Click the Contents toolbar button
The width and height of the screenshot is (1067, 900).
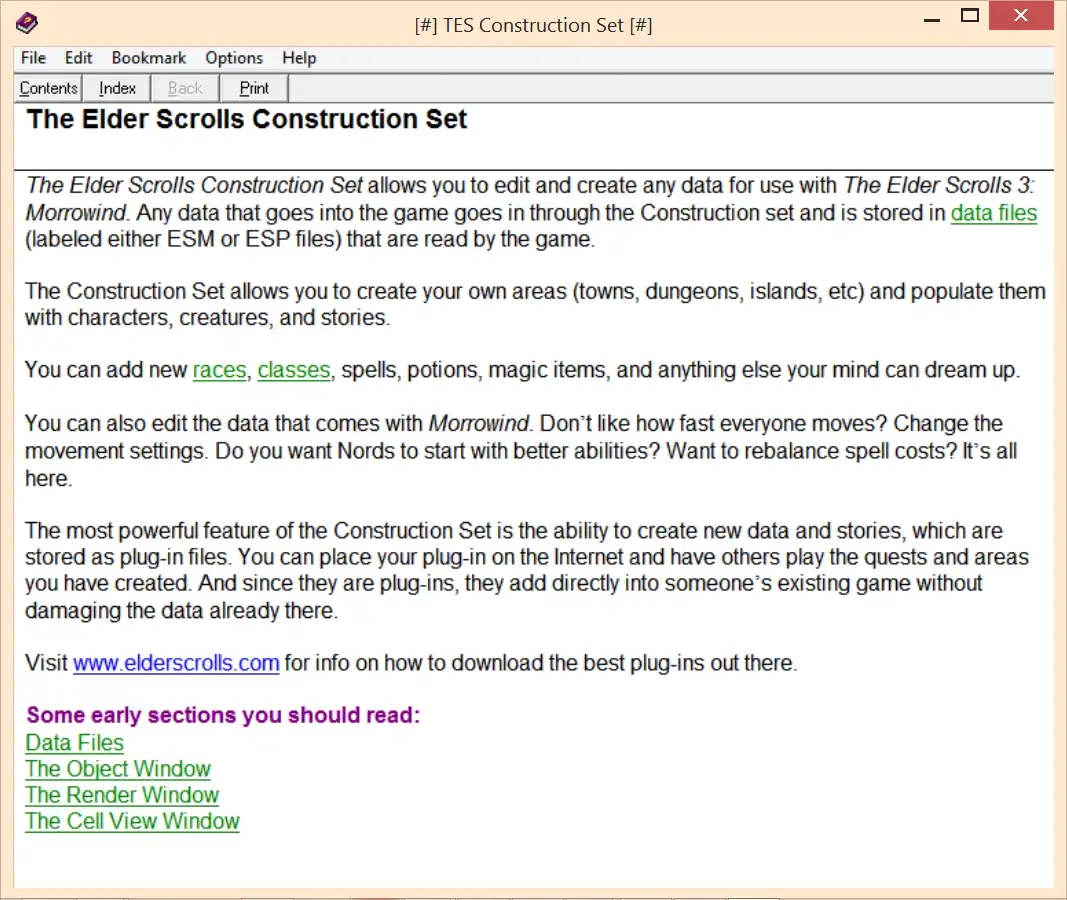pyautogui.click(x=48, y=88)
